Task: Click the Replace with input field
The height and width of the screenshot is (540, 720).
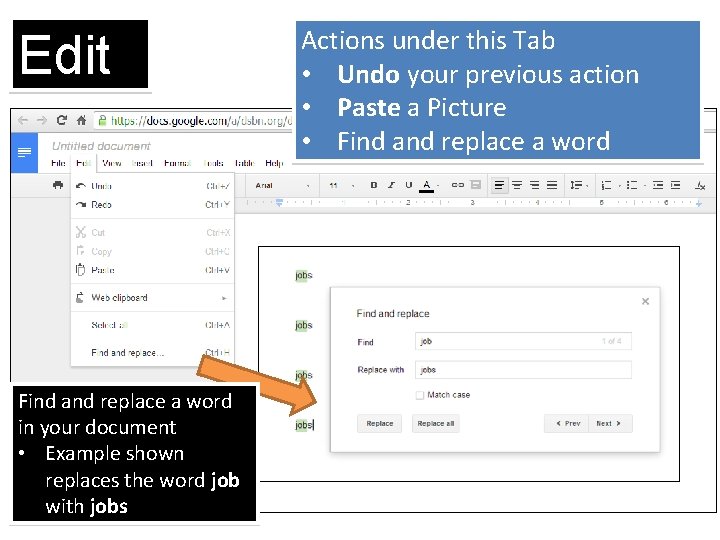Action: 523,370
